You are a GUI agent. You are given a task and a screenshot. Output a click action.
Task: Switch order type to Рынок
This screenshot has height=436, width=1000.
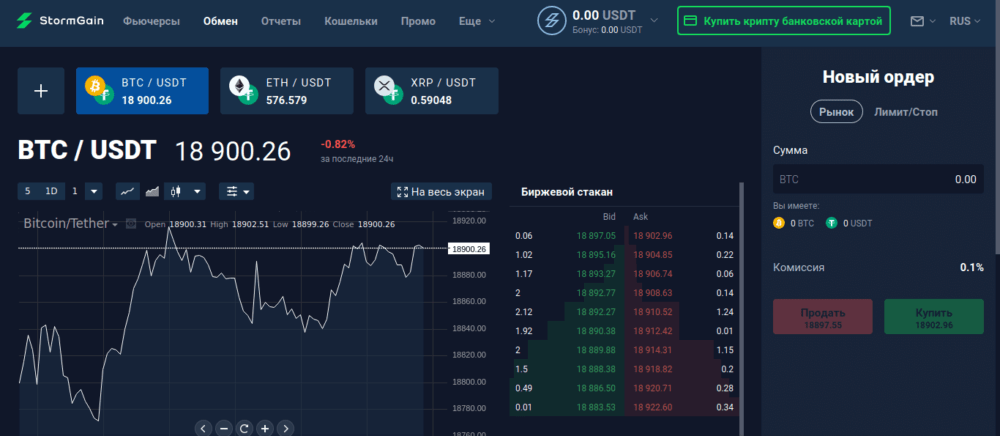[836, 112]
